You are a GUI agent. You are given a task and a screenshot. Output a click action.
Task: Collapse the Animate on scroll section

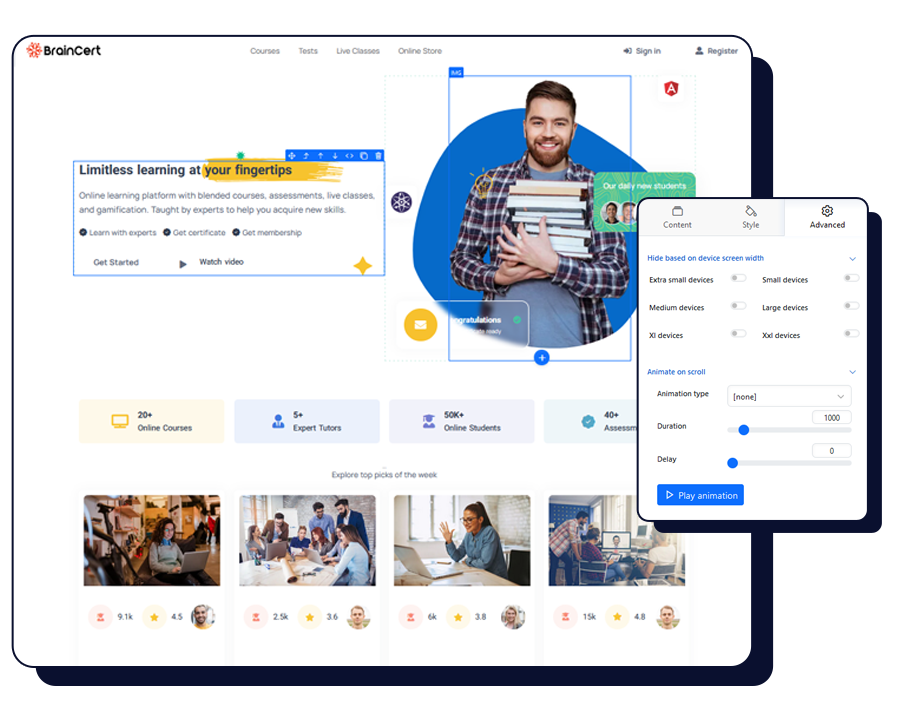coord(852,371)
